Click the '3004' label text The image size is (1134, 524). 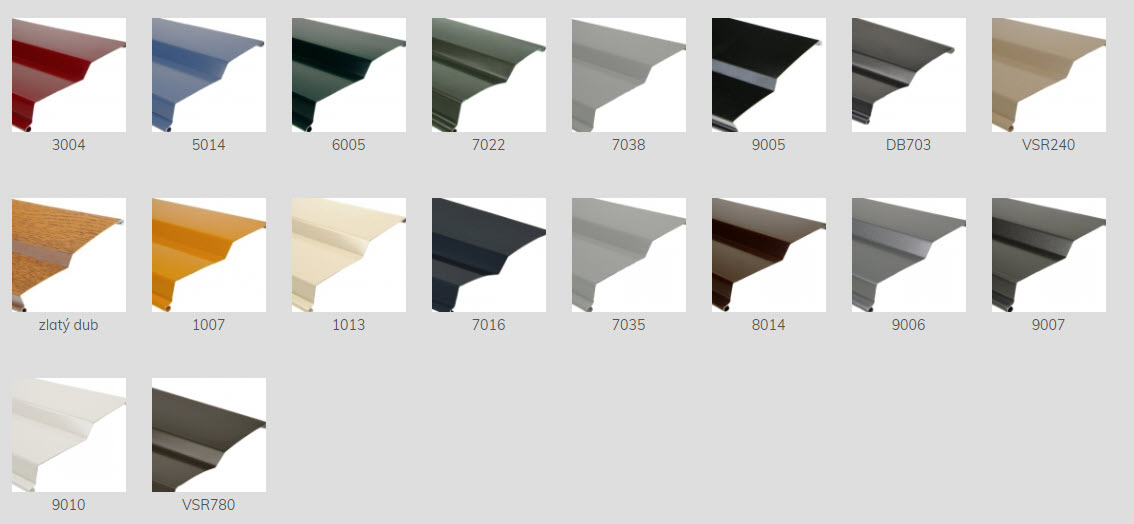pyautogui.click(x=69, y=145)
